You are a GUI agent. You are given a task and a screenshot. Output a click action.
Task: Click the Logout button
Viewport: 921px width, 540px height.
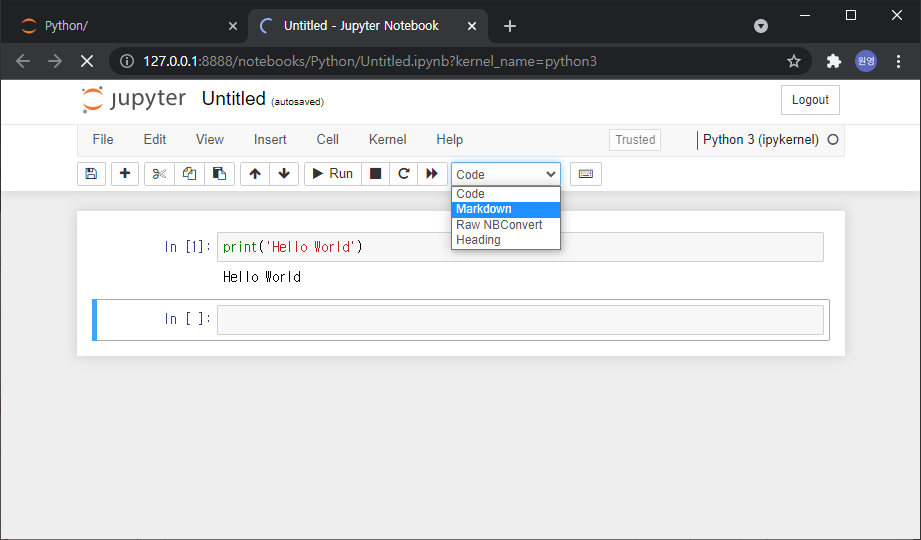(810, 100)
